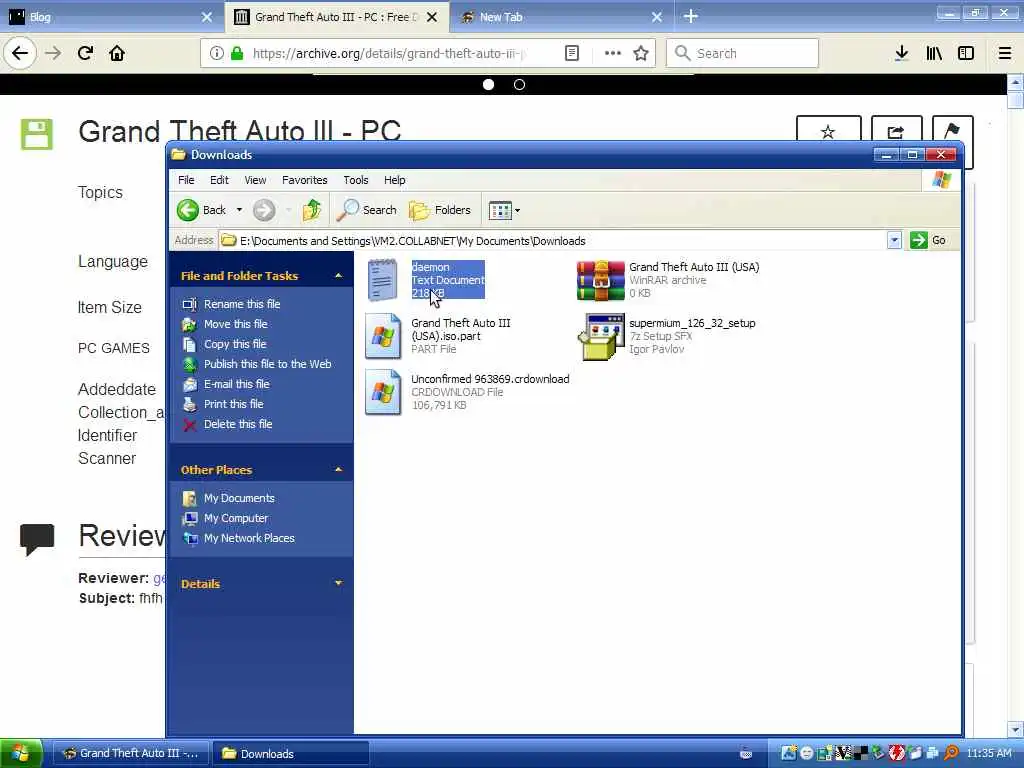Viewport: 1024px width, 768px height.
Task: Open My Documents from Other Places
Action: (239, 498)
